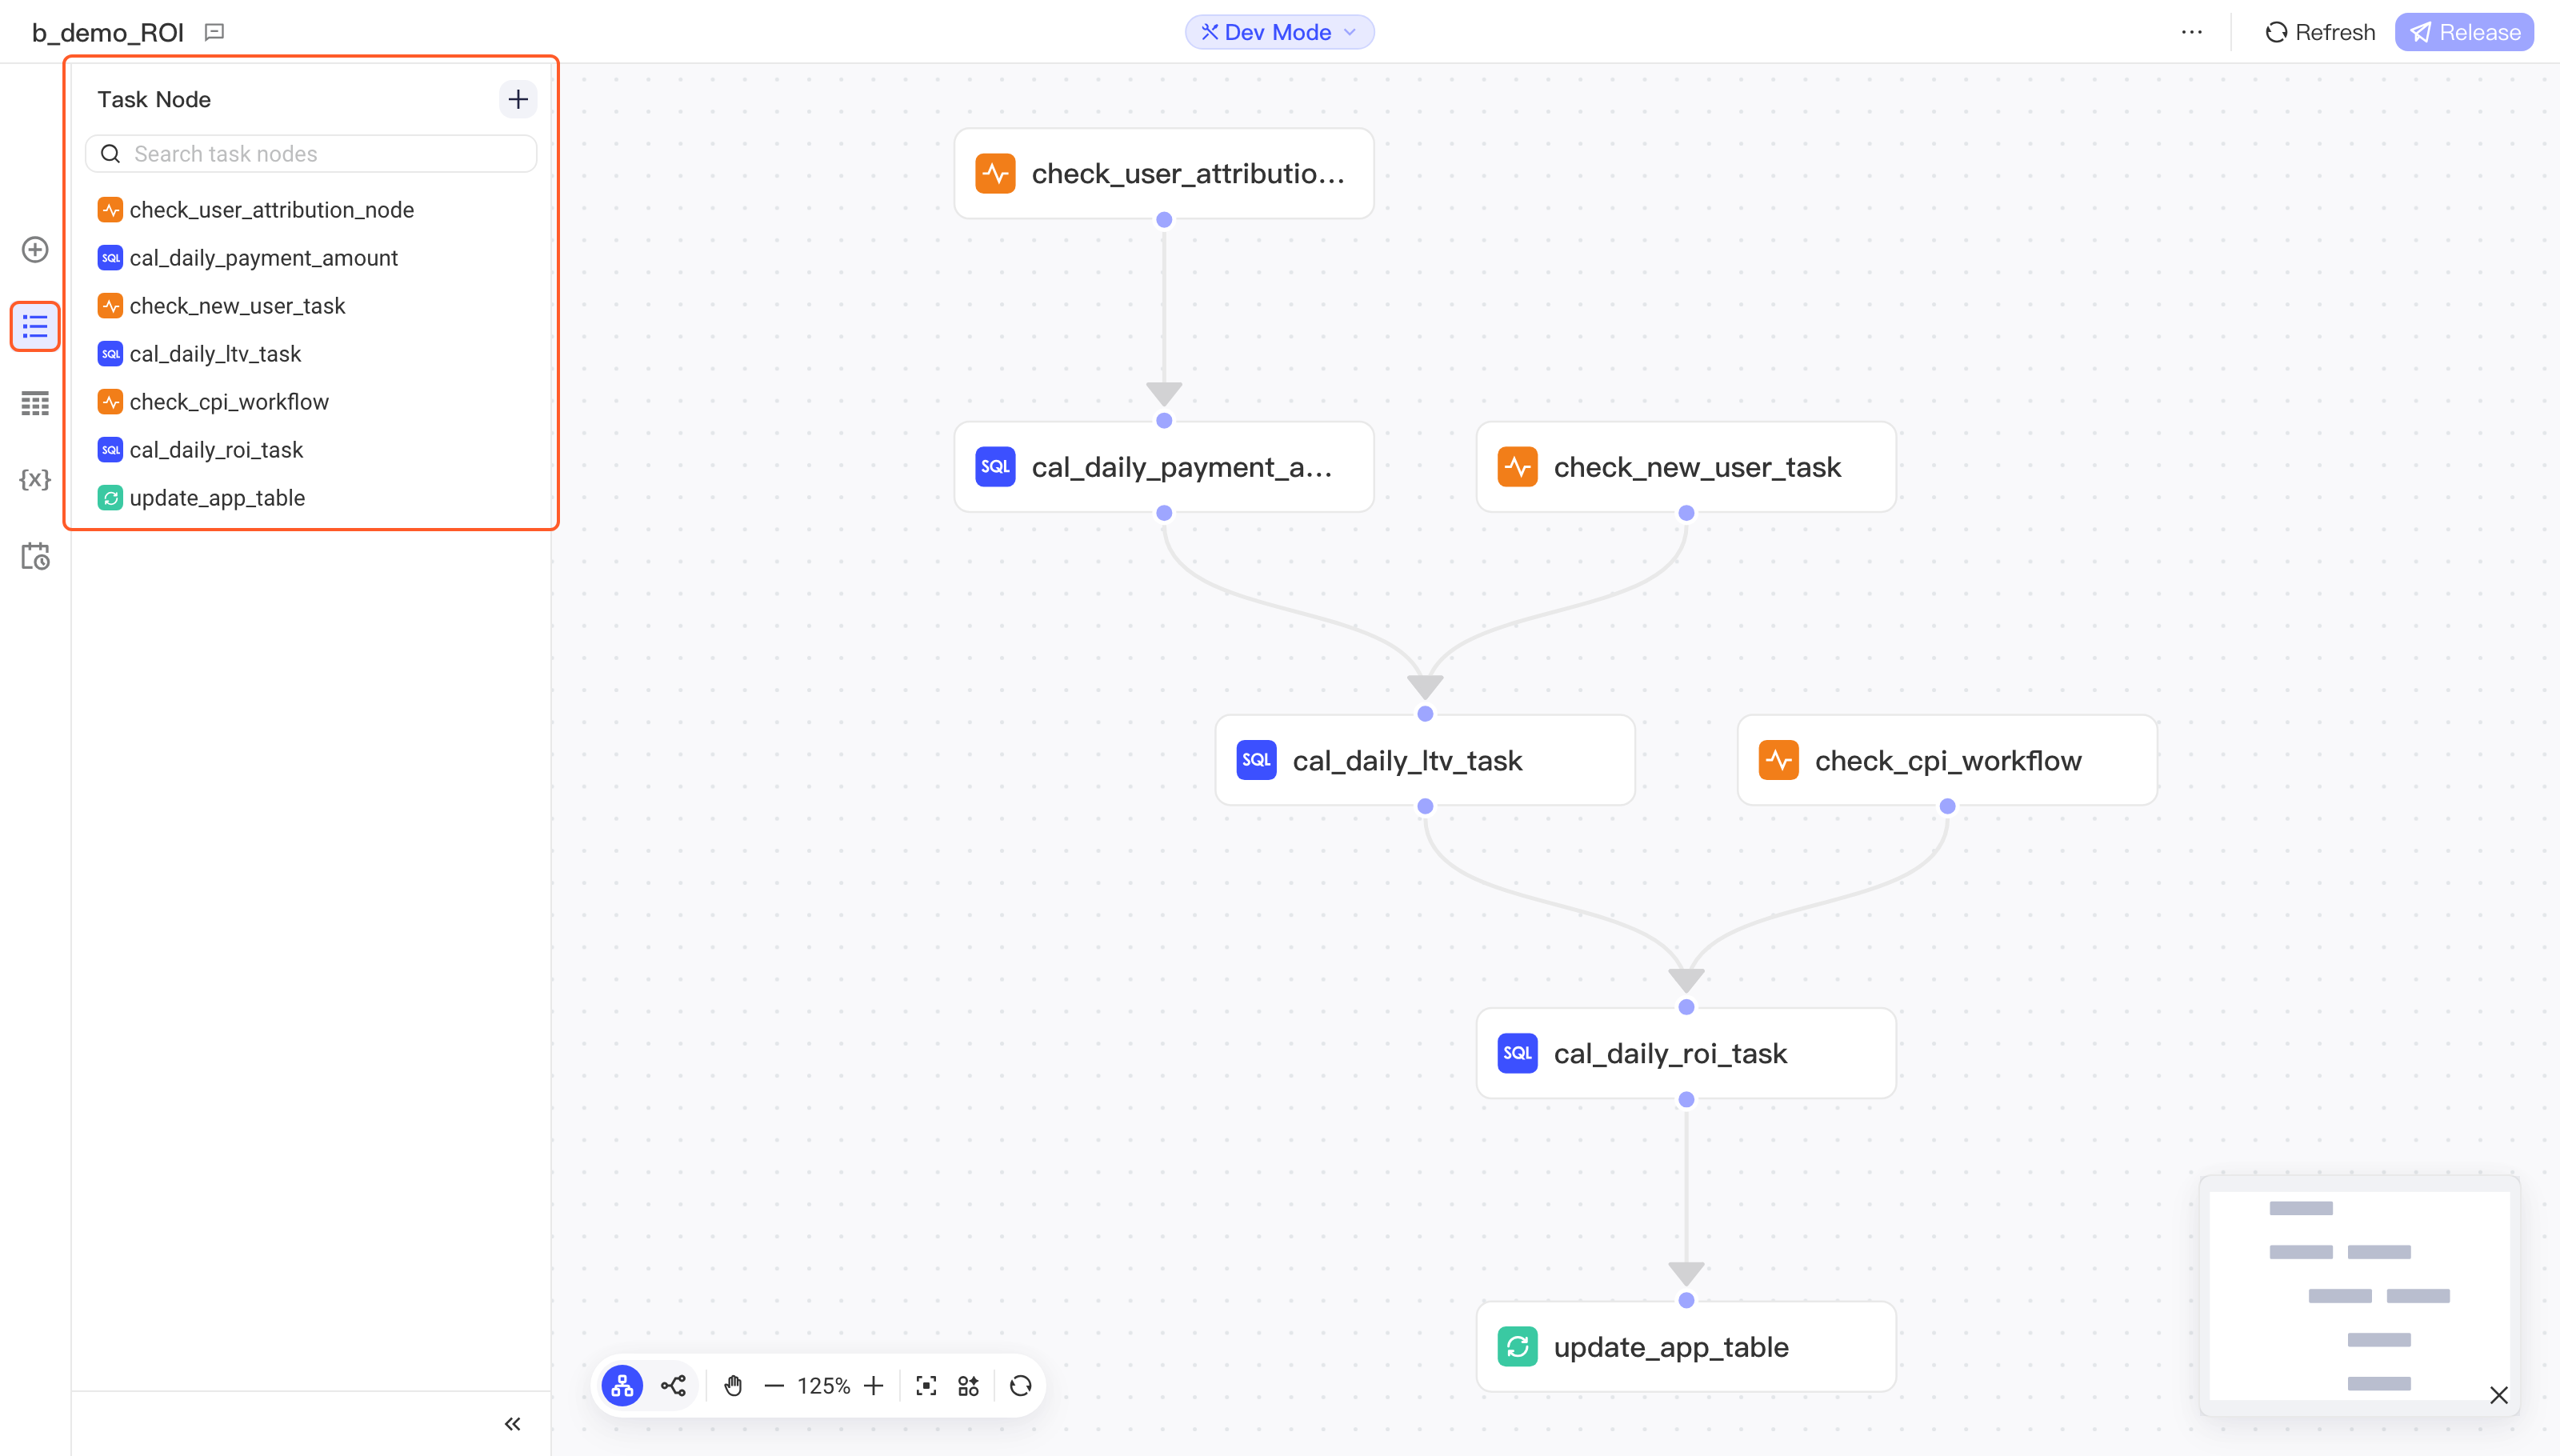This screenshot has width=2560, height=1456.
Task: Collapse the side panel with double chevron
Action: click(512, 1424)
